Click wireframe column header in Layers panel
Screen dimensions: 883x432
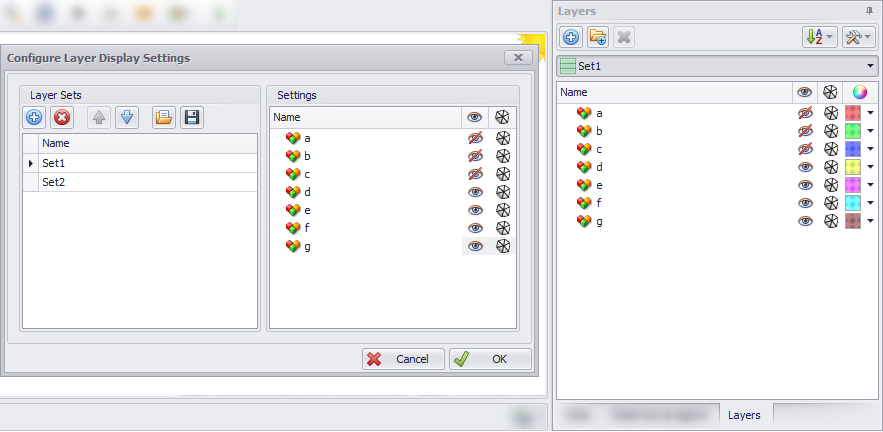(831, 92)
